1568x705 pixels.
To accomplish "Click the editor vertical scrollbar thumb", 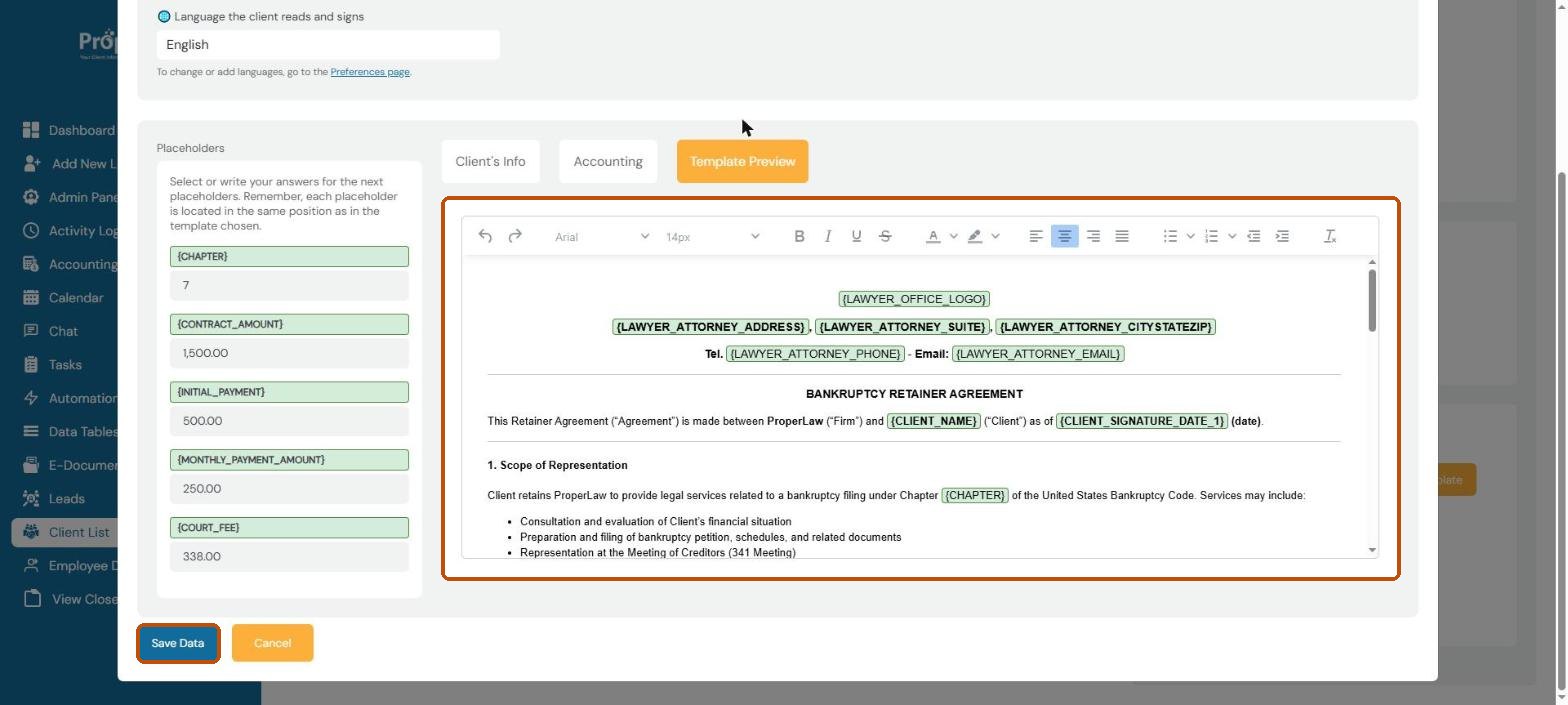I will pyautogui.click(x=1372, y=300).
